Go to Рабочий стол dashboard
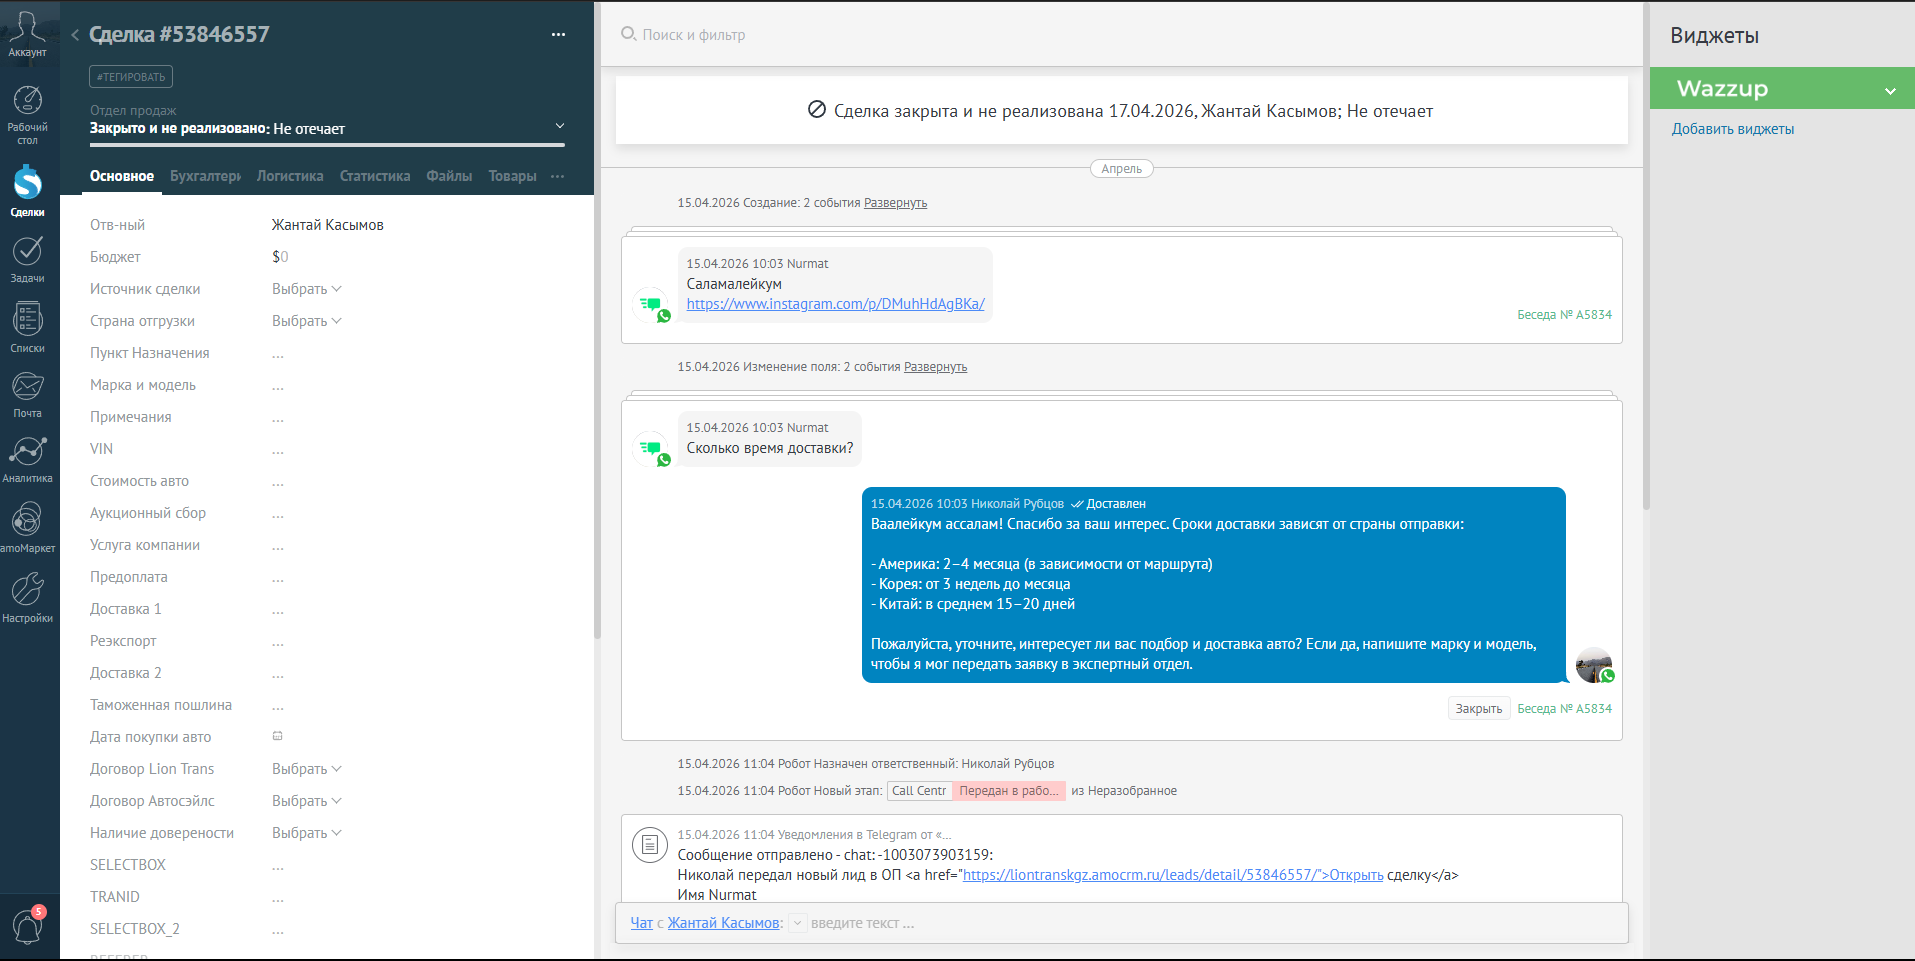Screen dimensions: 1915x961 pyautogui.click(x=27, y=115)
